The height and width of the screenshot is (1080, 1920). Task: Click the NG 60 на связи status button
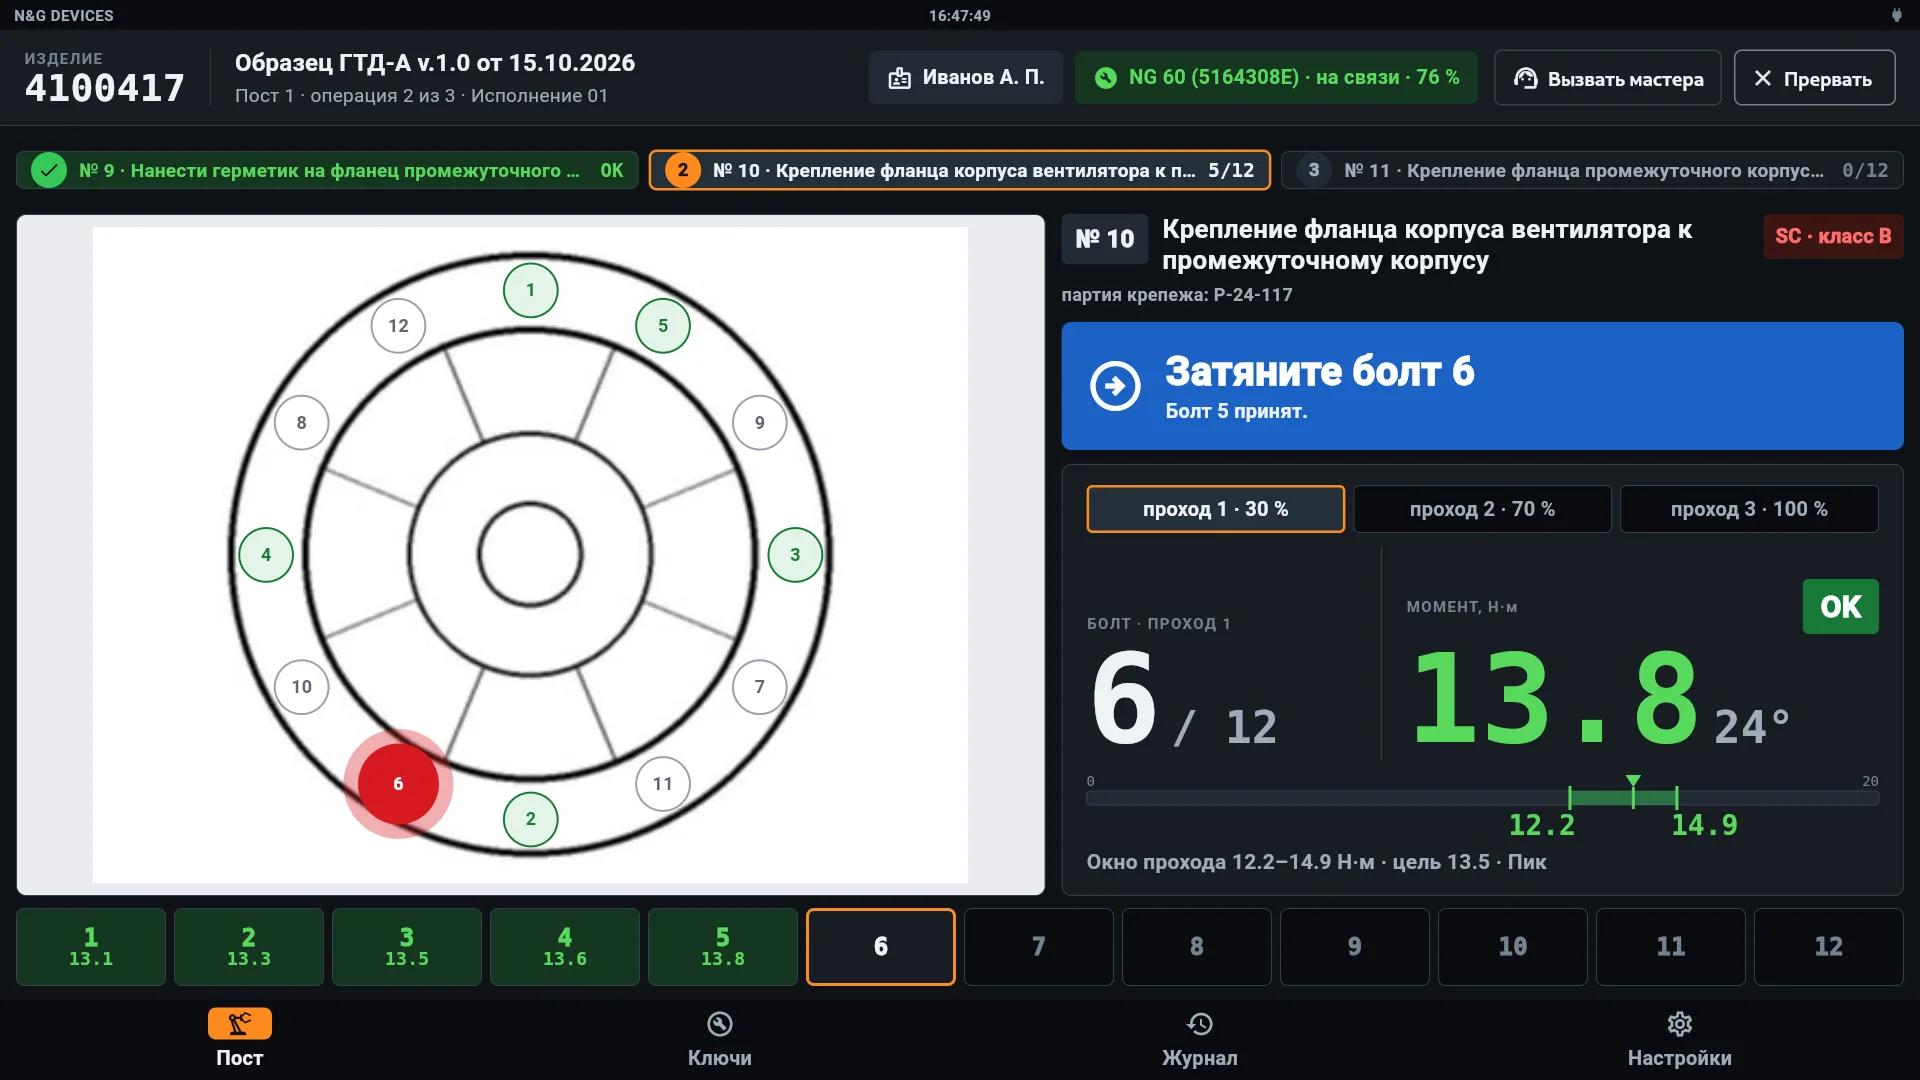point(1276,78)
